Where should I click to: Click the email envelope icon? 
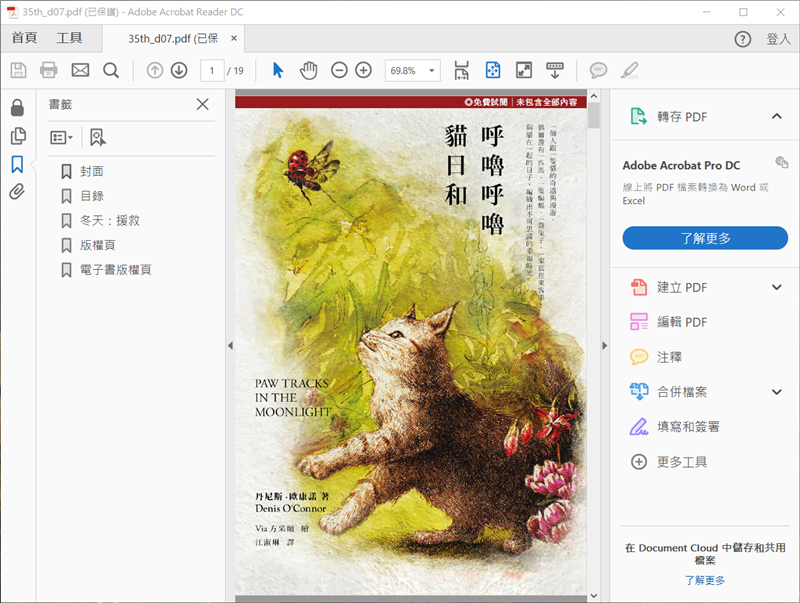(80, 70)
